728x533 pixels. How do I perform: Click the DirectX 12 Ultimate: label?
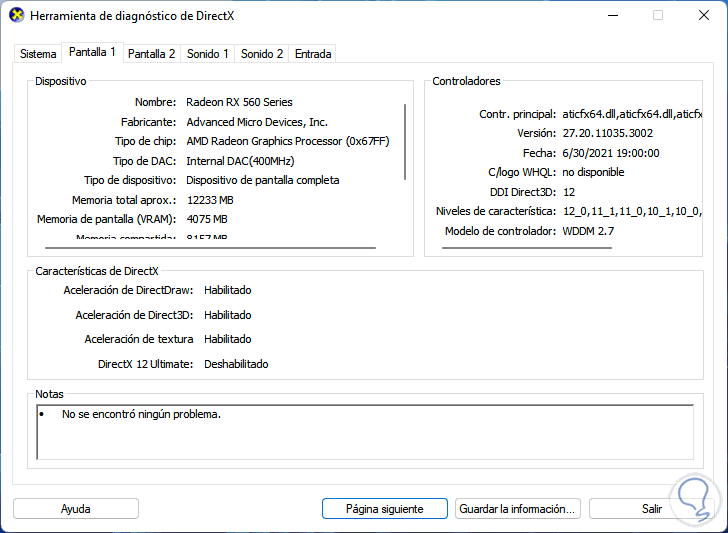[145, 364]
